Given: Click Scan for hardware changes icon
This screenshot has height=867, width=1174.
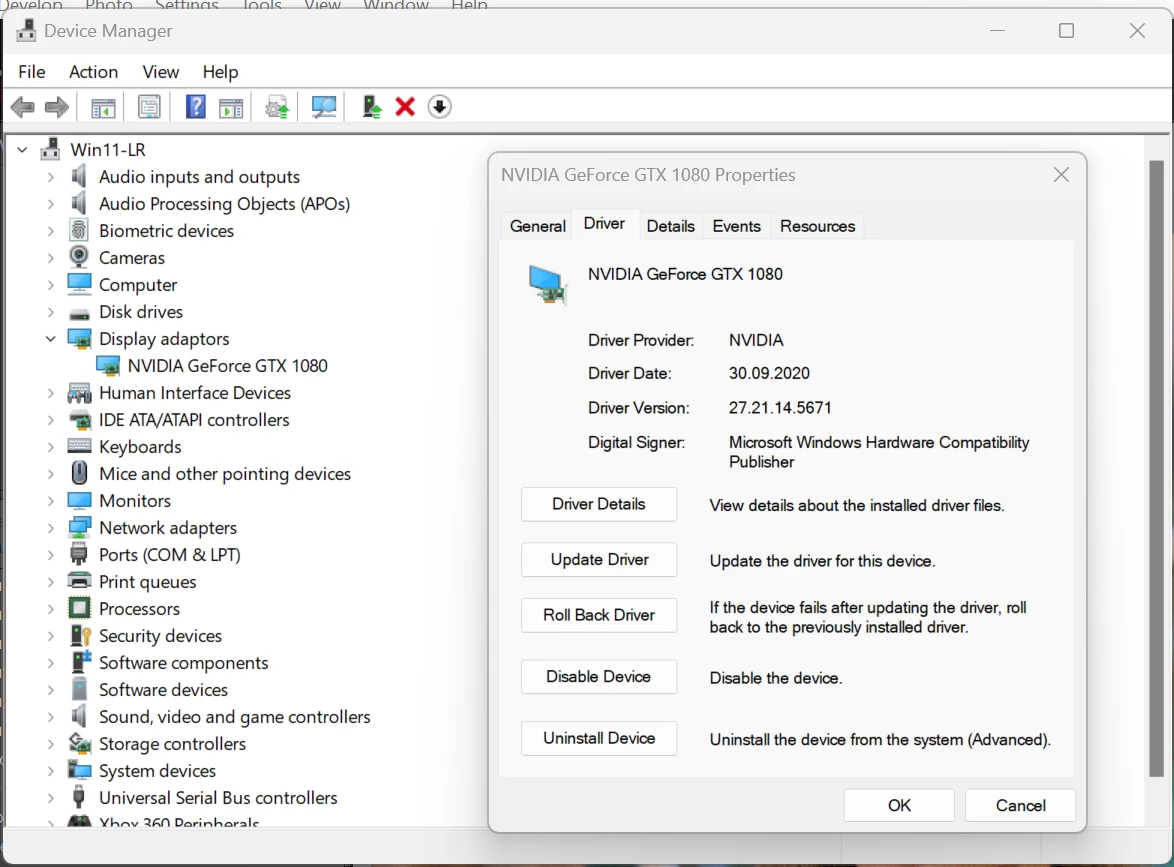Looking at the screenshot, I should tap(323, 107).
